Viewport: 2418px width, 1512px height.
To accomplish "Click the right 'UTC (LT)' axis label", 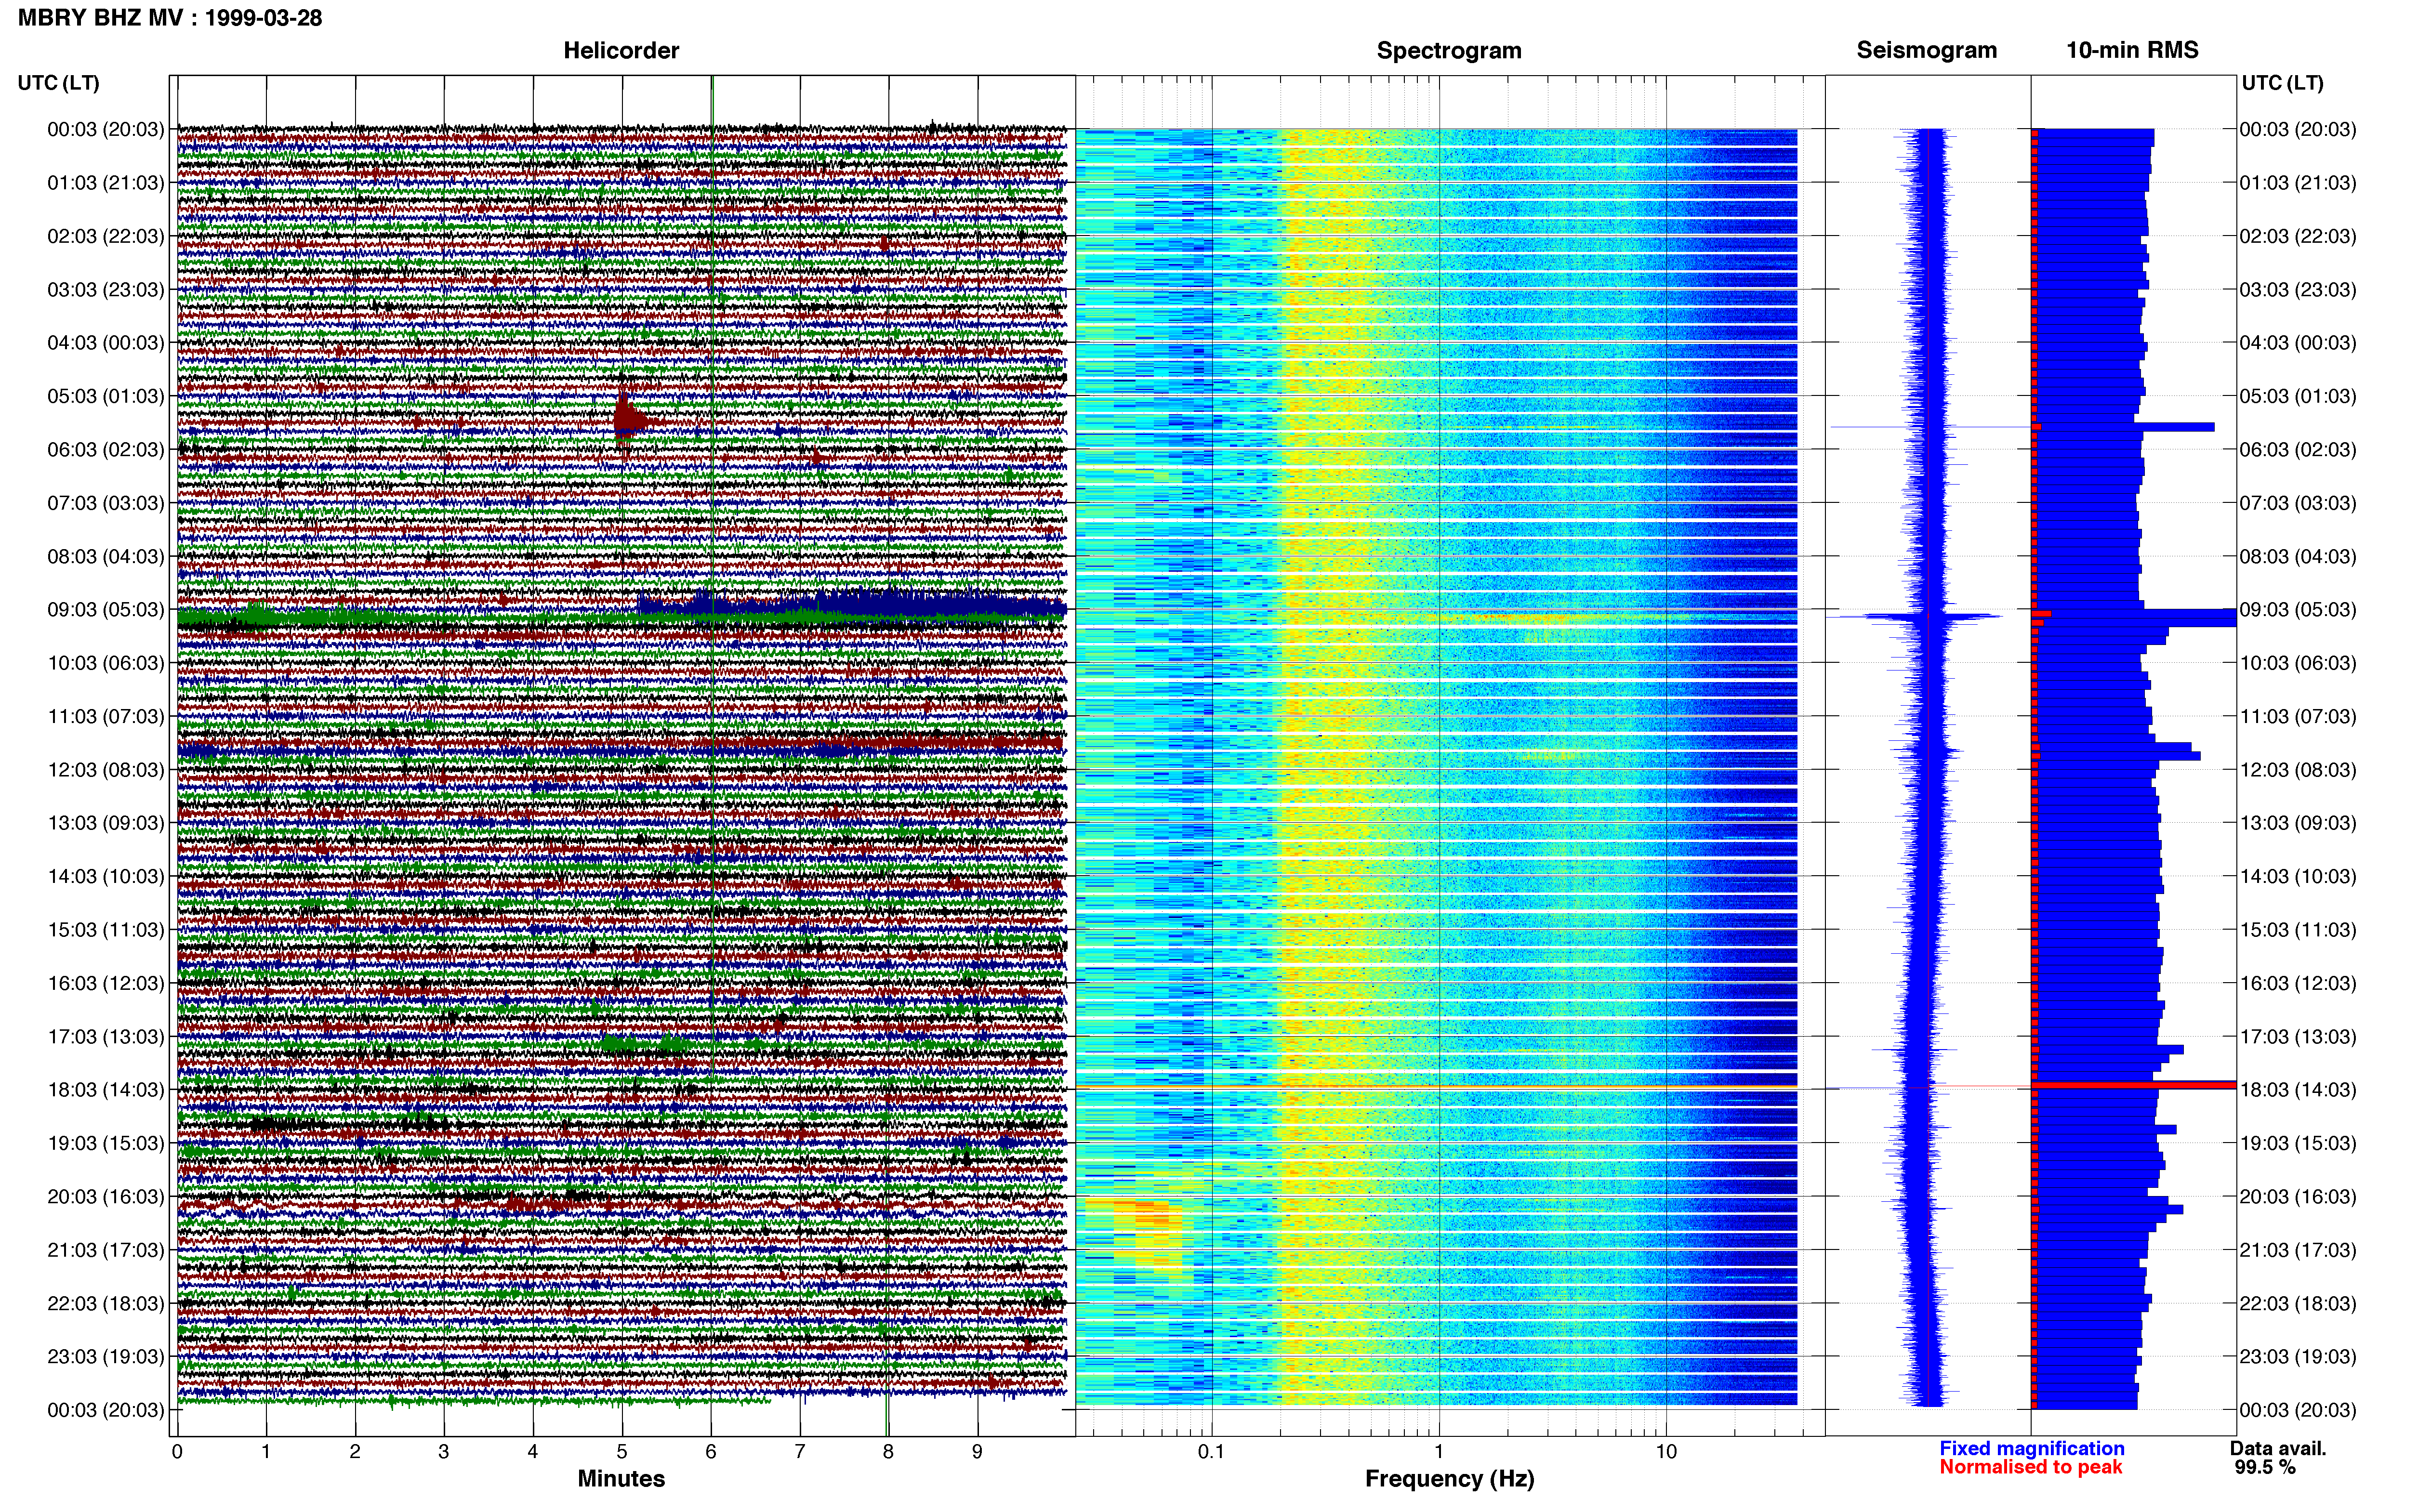I will 2282,83.
